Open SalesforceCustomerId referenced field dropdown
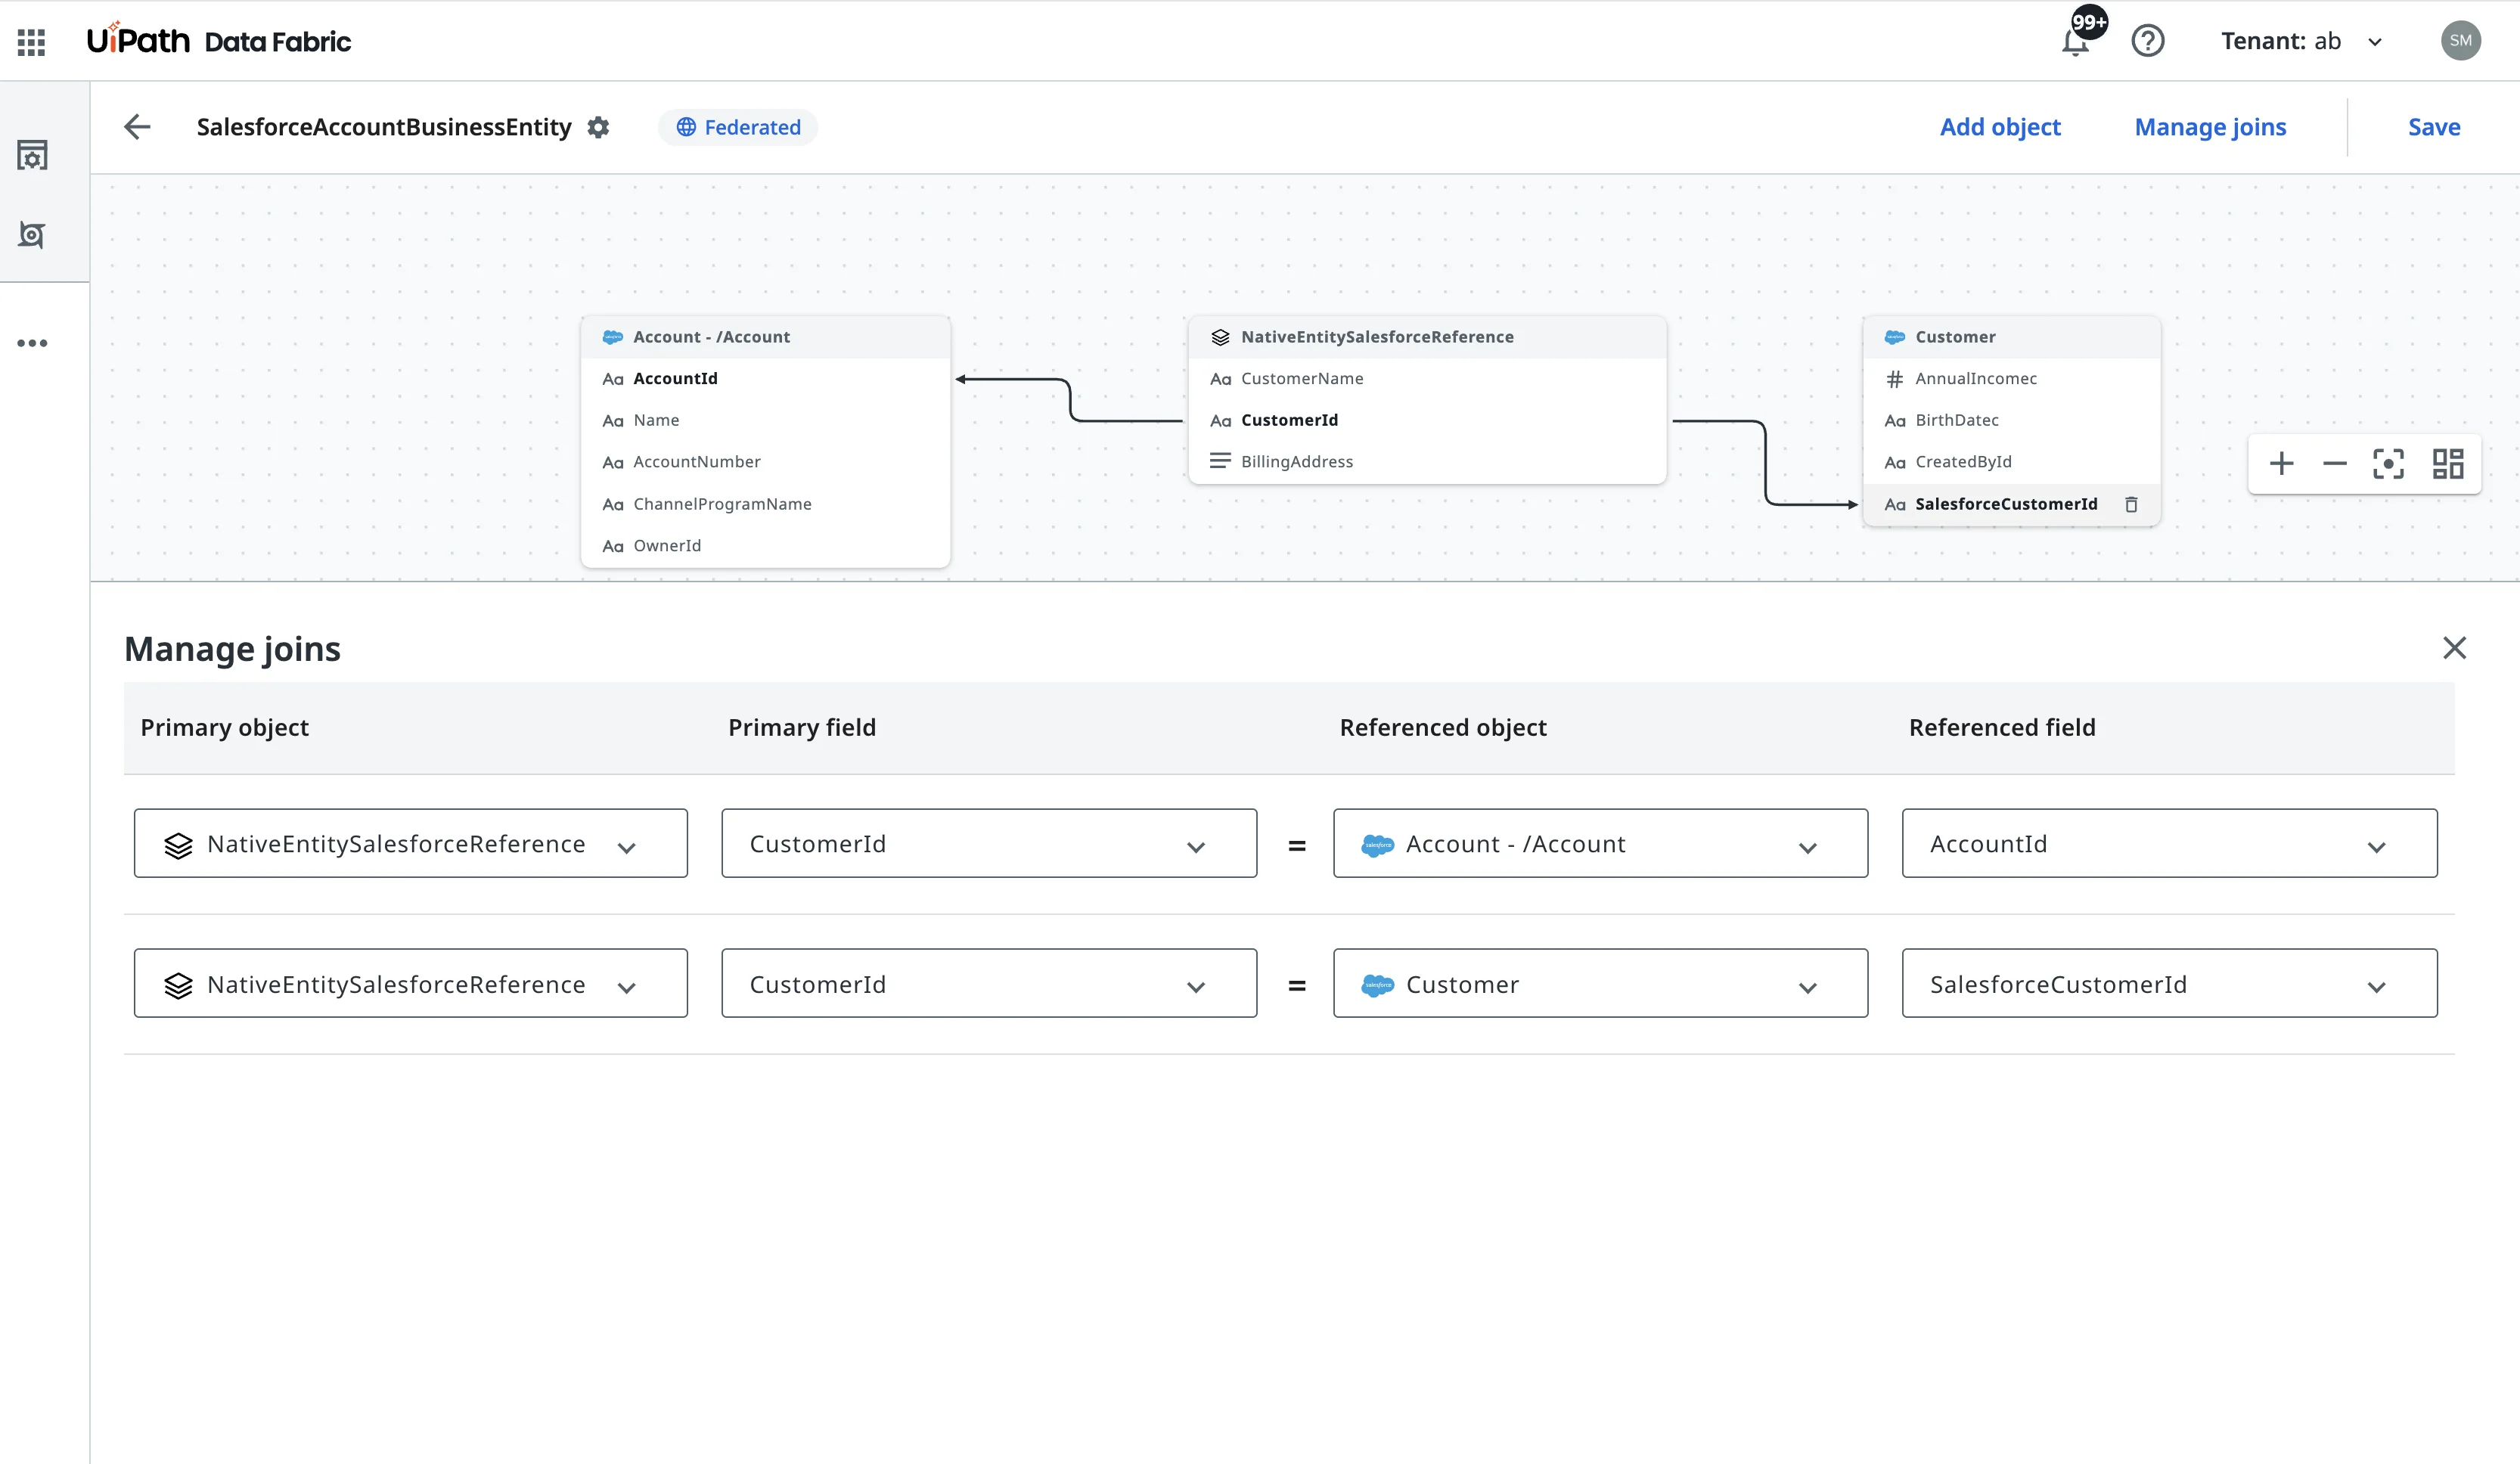This screenshot has height=1464, width=2520. click(2169, 984)
